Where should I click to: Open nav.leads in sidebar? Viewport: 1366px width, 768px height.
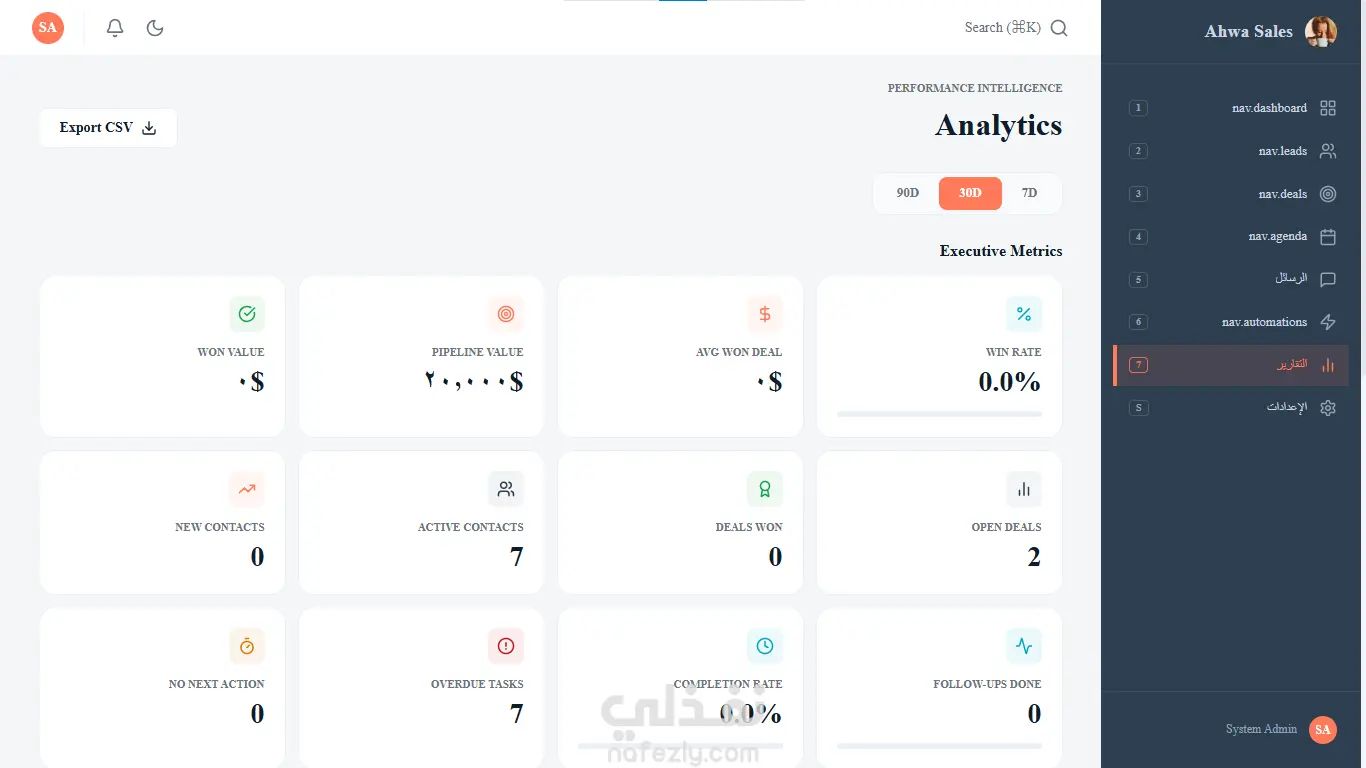(x=1231, y=151)
